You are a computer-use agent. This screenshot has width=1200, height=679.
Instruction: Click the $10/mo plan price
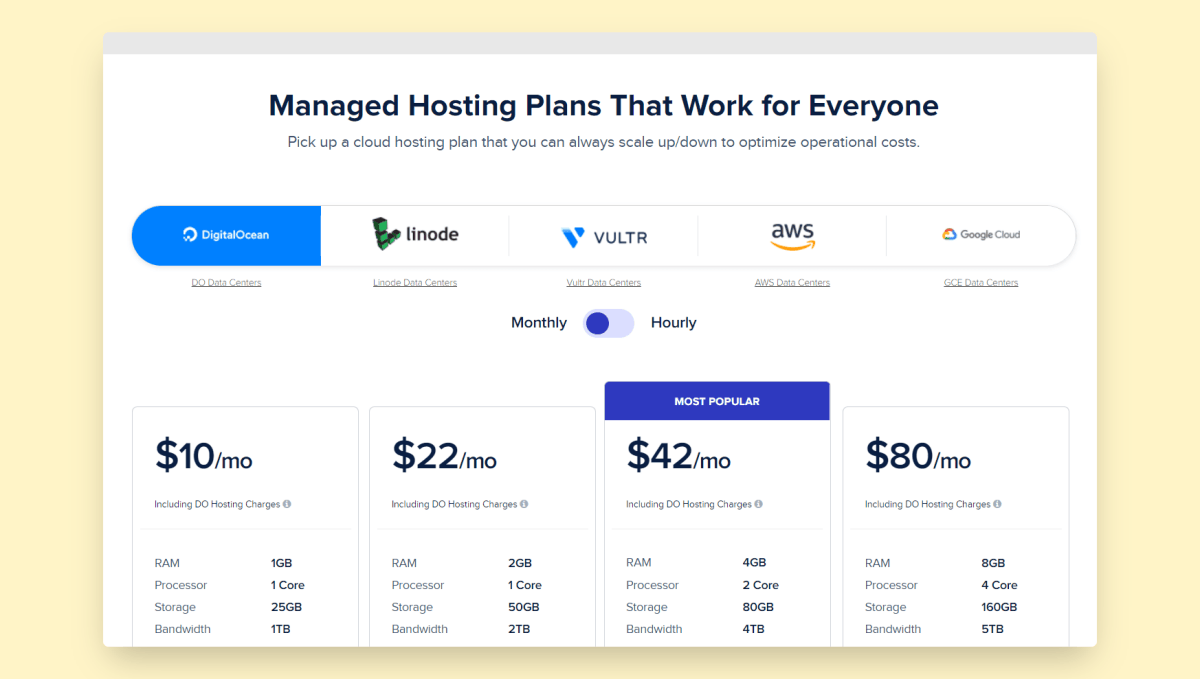[203, 456]
